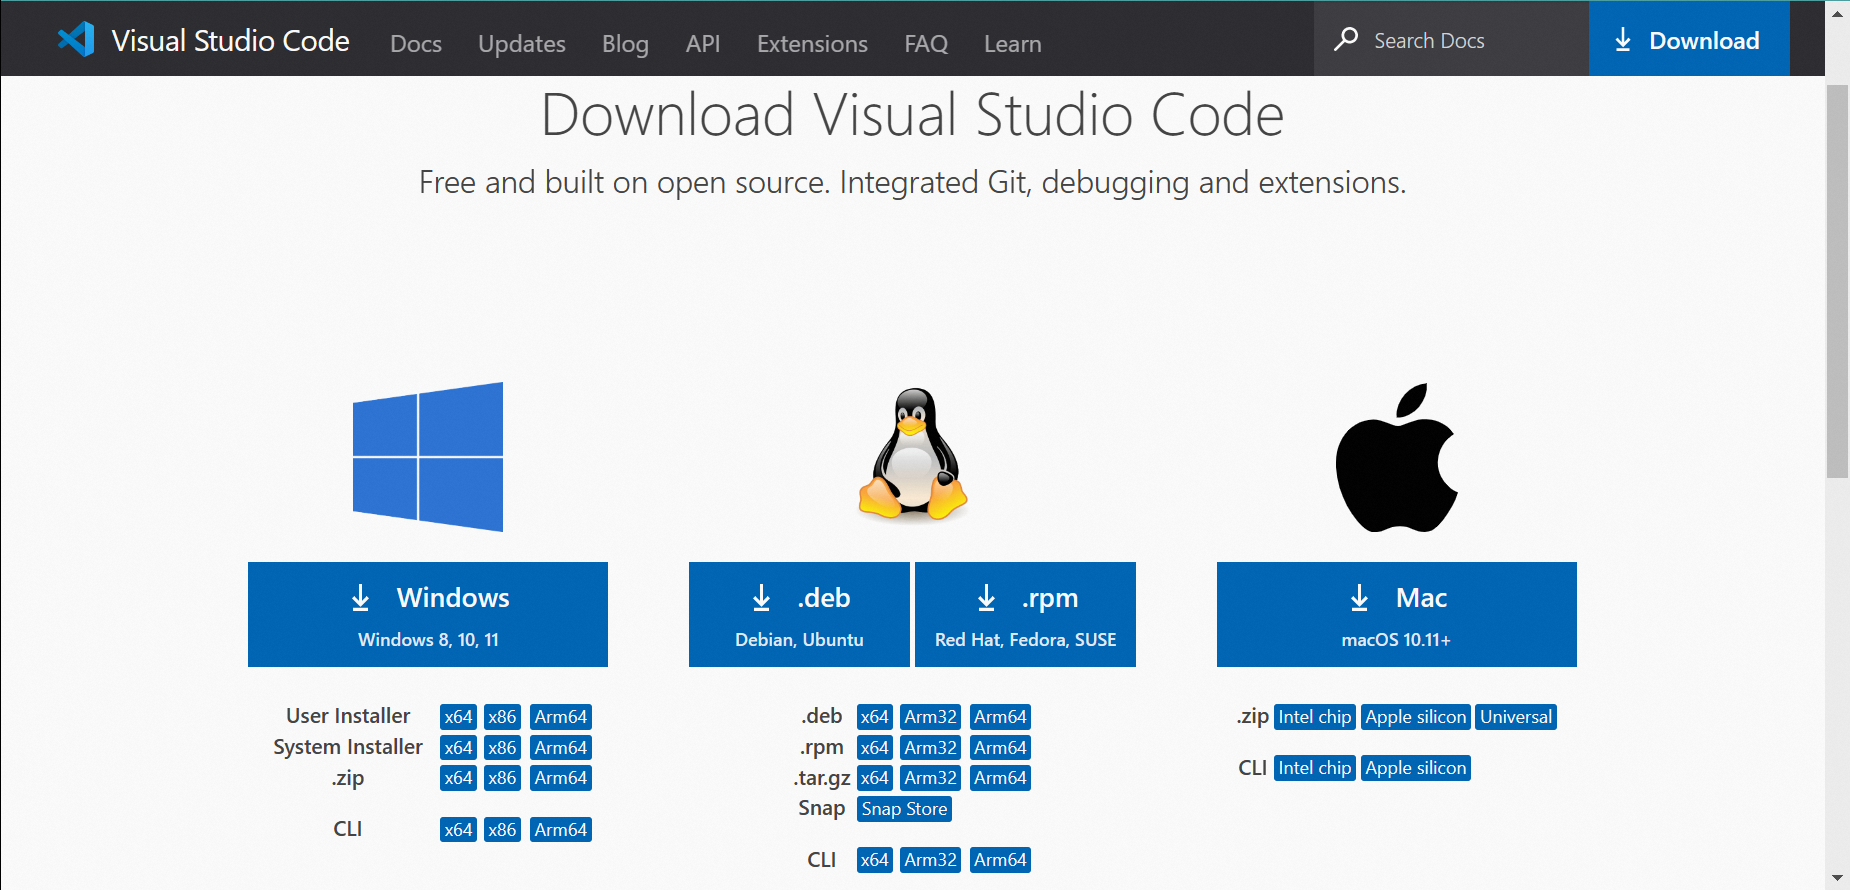Select Linux .rpm x64 link
Image resolution: width=1850 pixels, height=890 pixels.
[874, 748]
